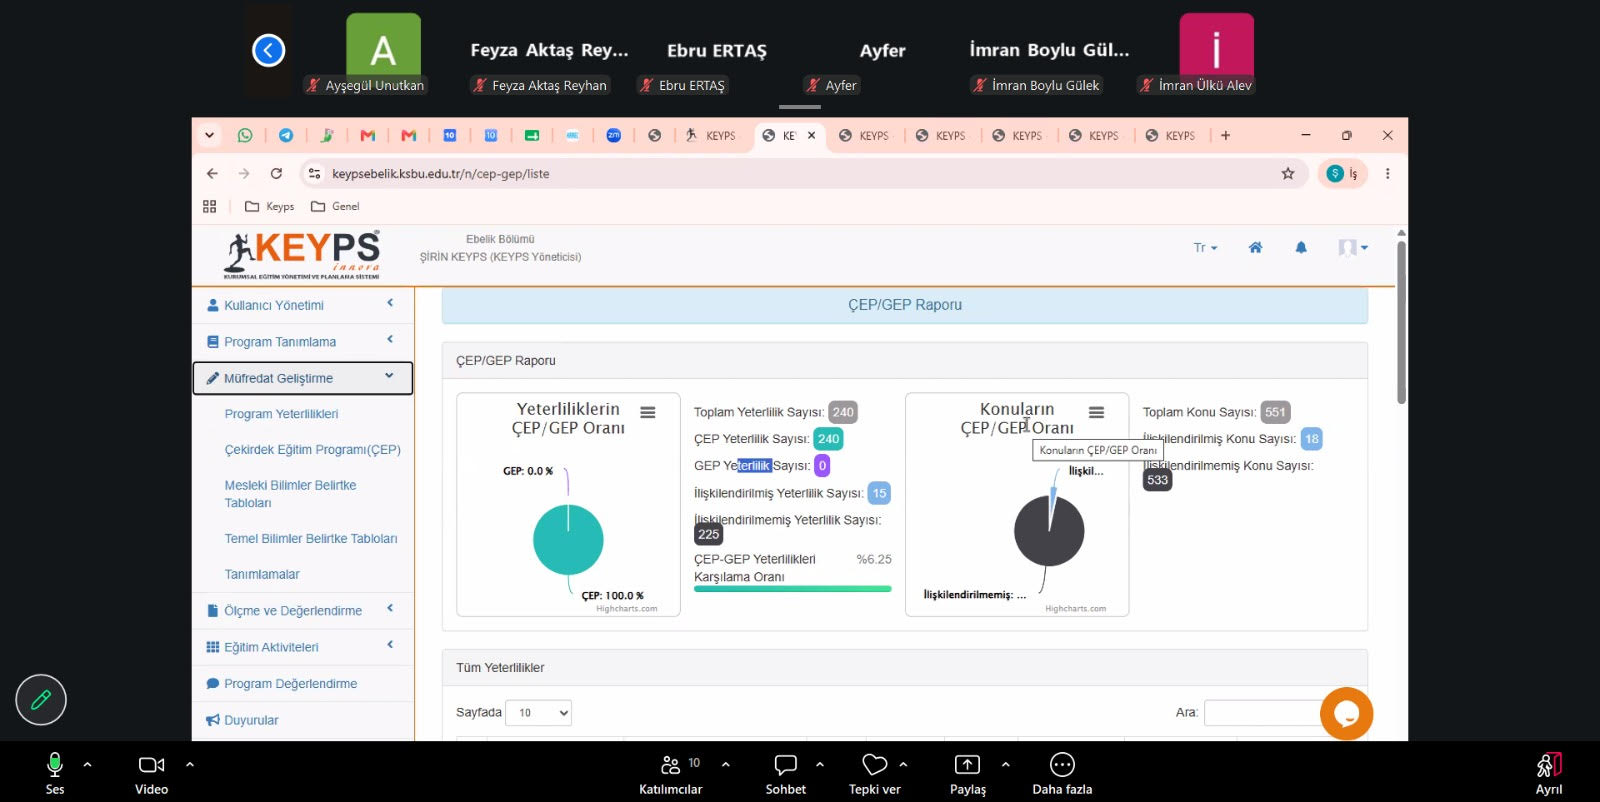Open the Sohbet chat panel
The width and height of the screenshot is (1600, 802).
click(786, 773)
